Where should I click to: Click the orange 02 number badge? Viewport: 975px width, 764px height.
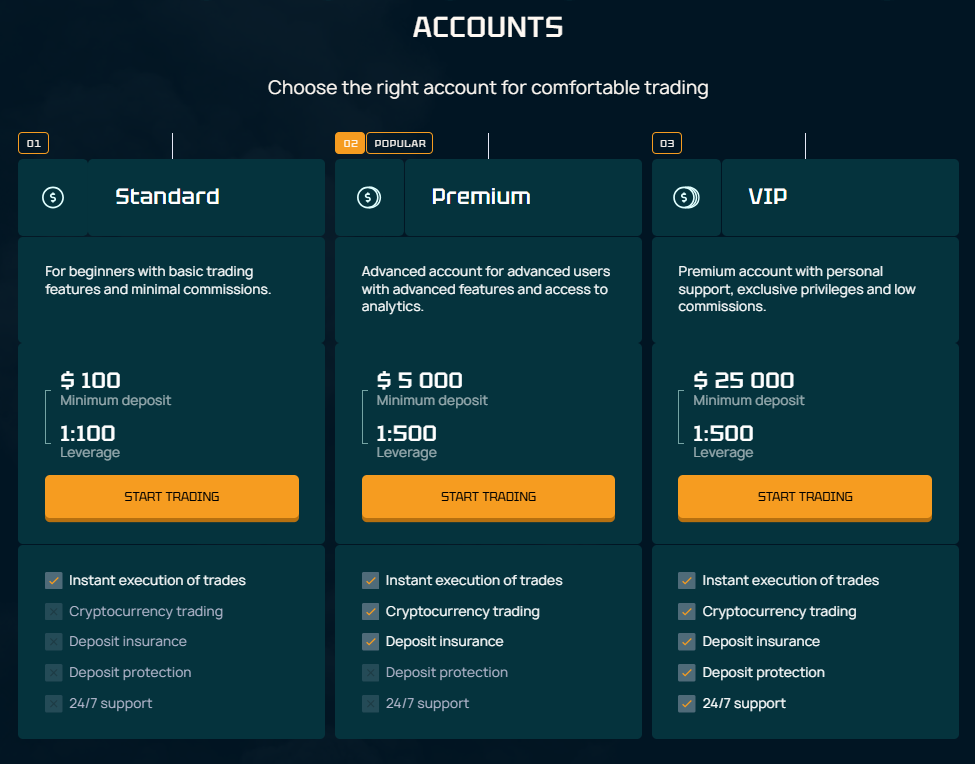(x=350, y=144)
